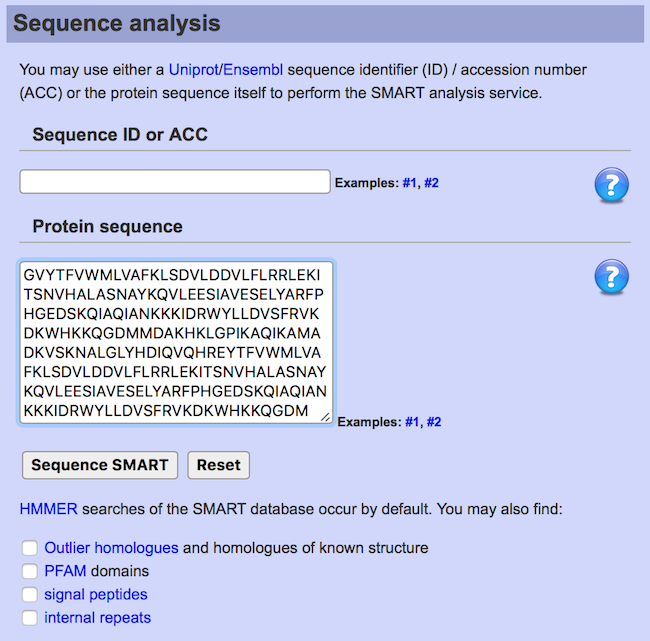Tick the PFAM domains checkbox

30,571
